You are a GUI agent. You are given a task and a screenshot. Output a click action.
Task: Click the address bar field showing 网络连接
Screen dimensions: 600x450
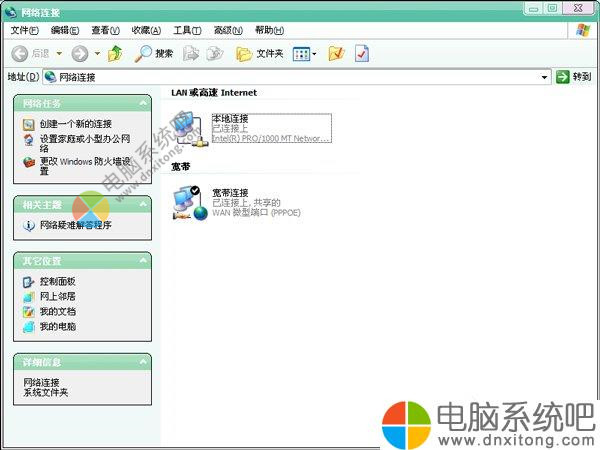click(297, 77)
